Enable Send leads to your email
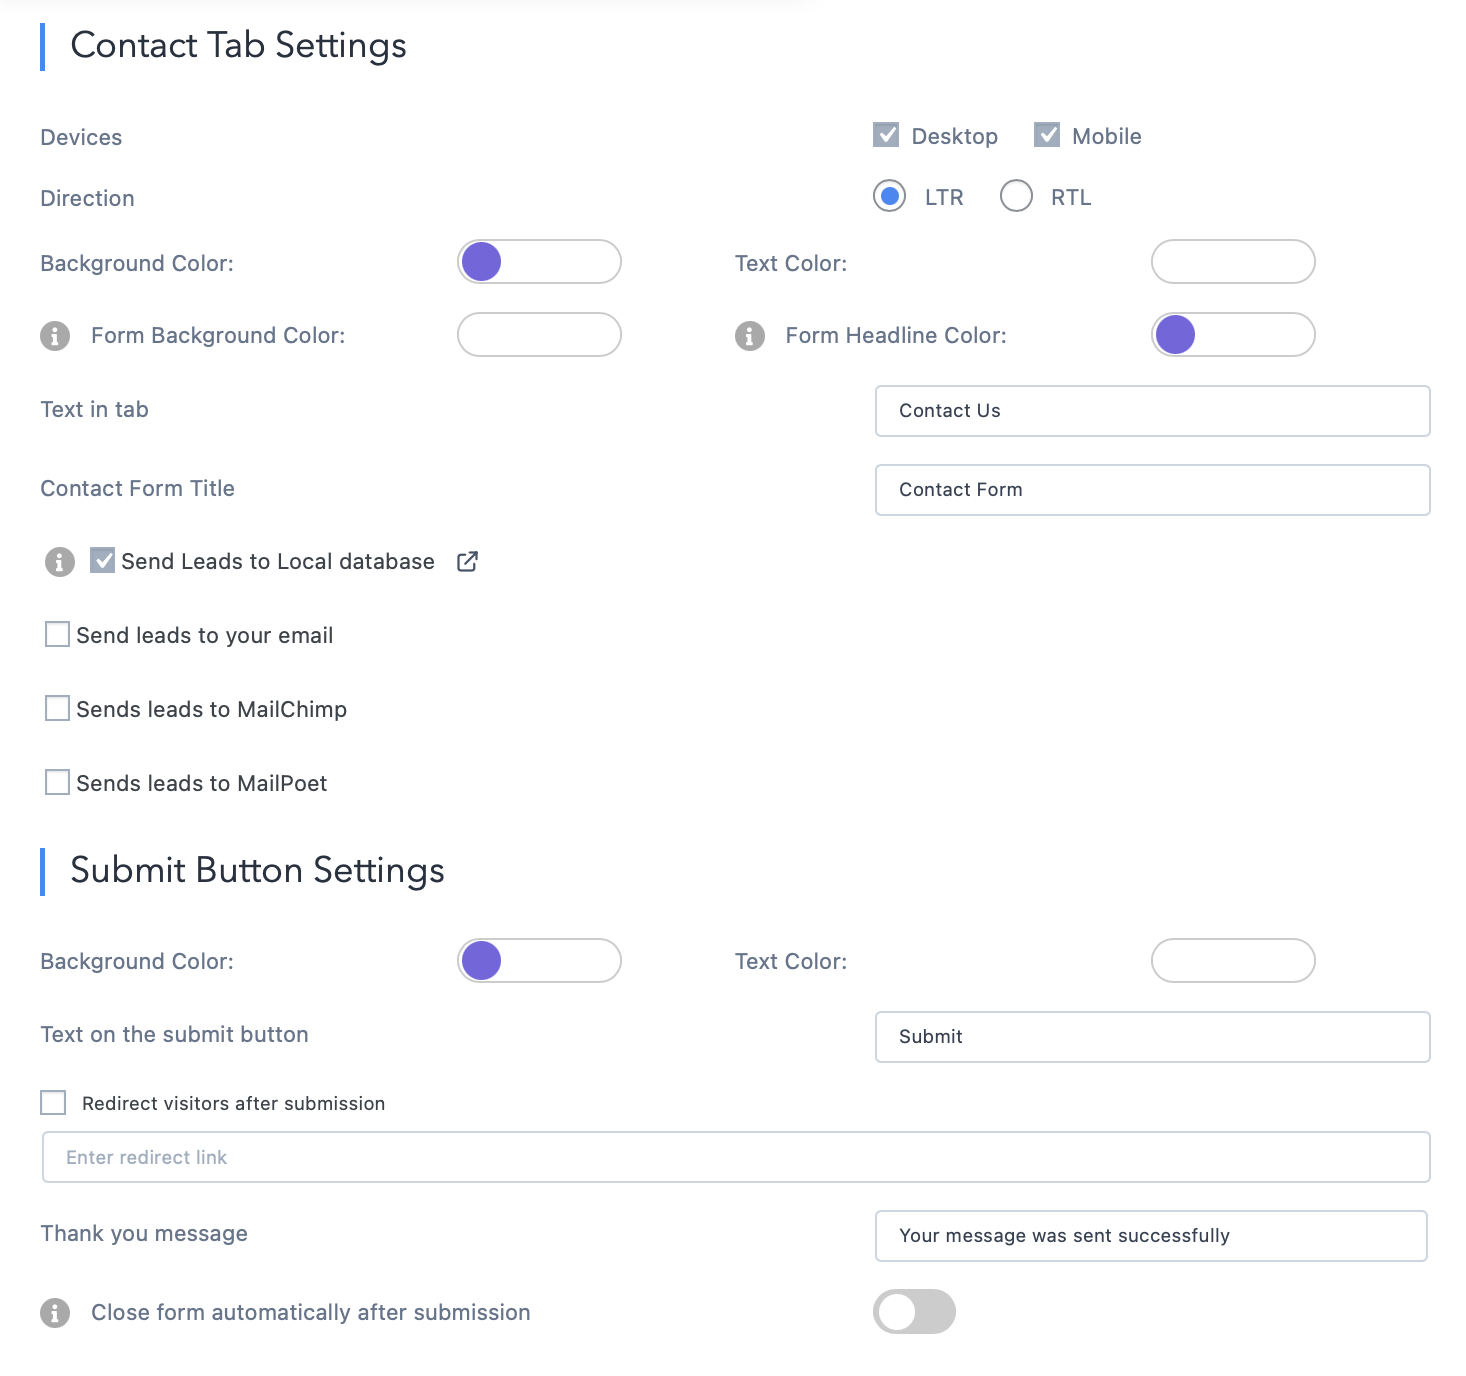The height and width of the screenshot is (1376, 1466). [x=58, y=635]
